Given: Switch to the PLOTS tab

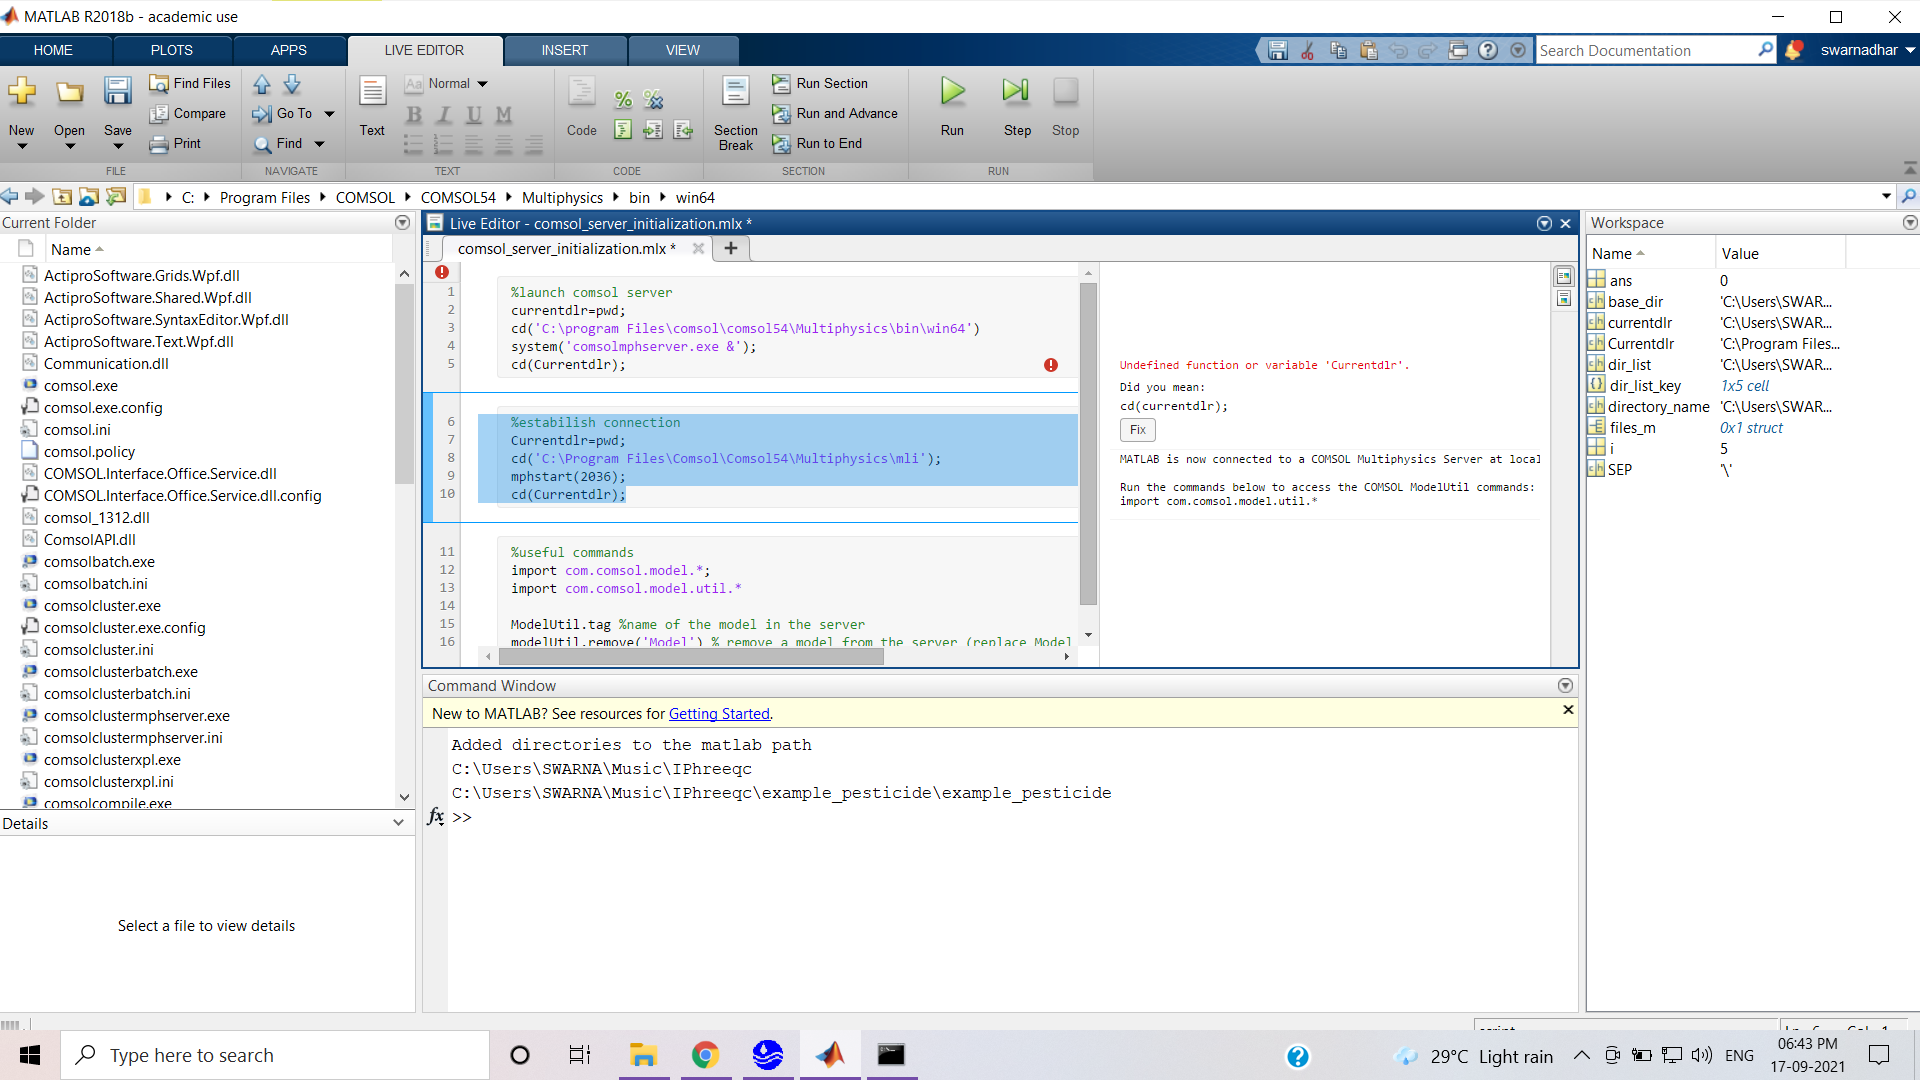Looking at the screenshot, I should 171,50.
